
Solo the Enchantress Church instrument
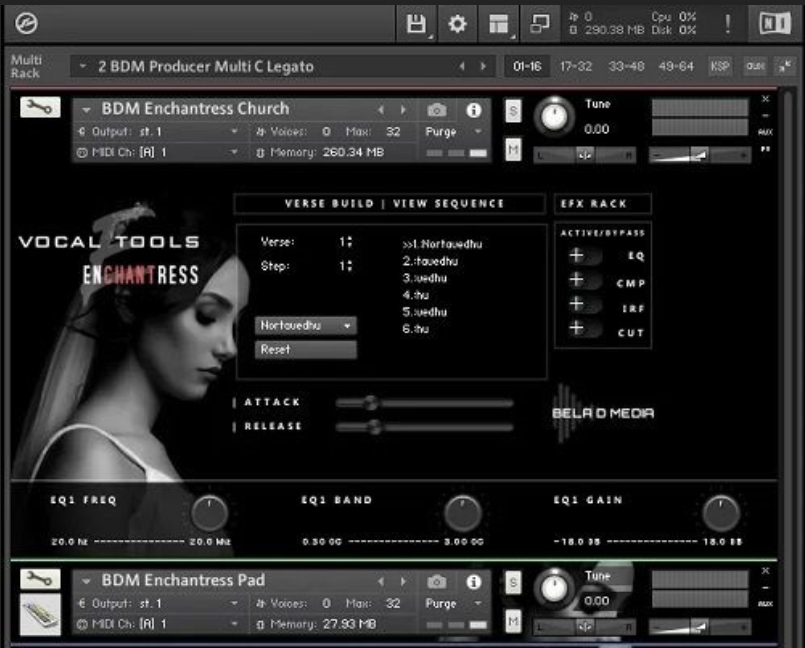[x=513, y=111]
